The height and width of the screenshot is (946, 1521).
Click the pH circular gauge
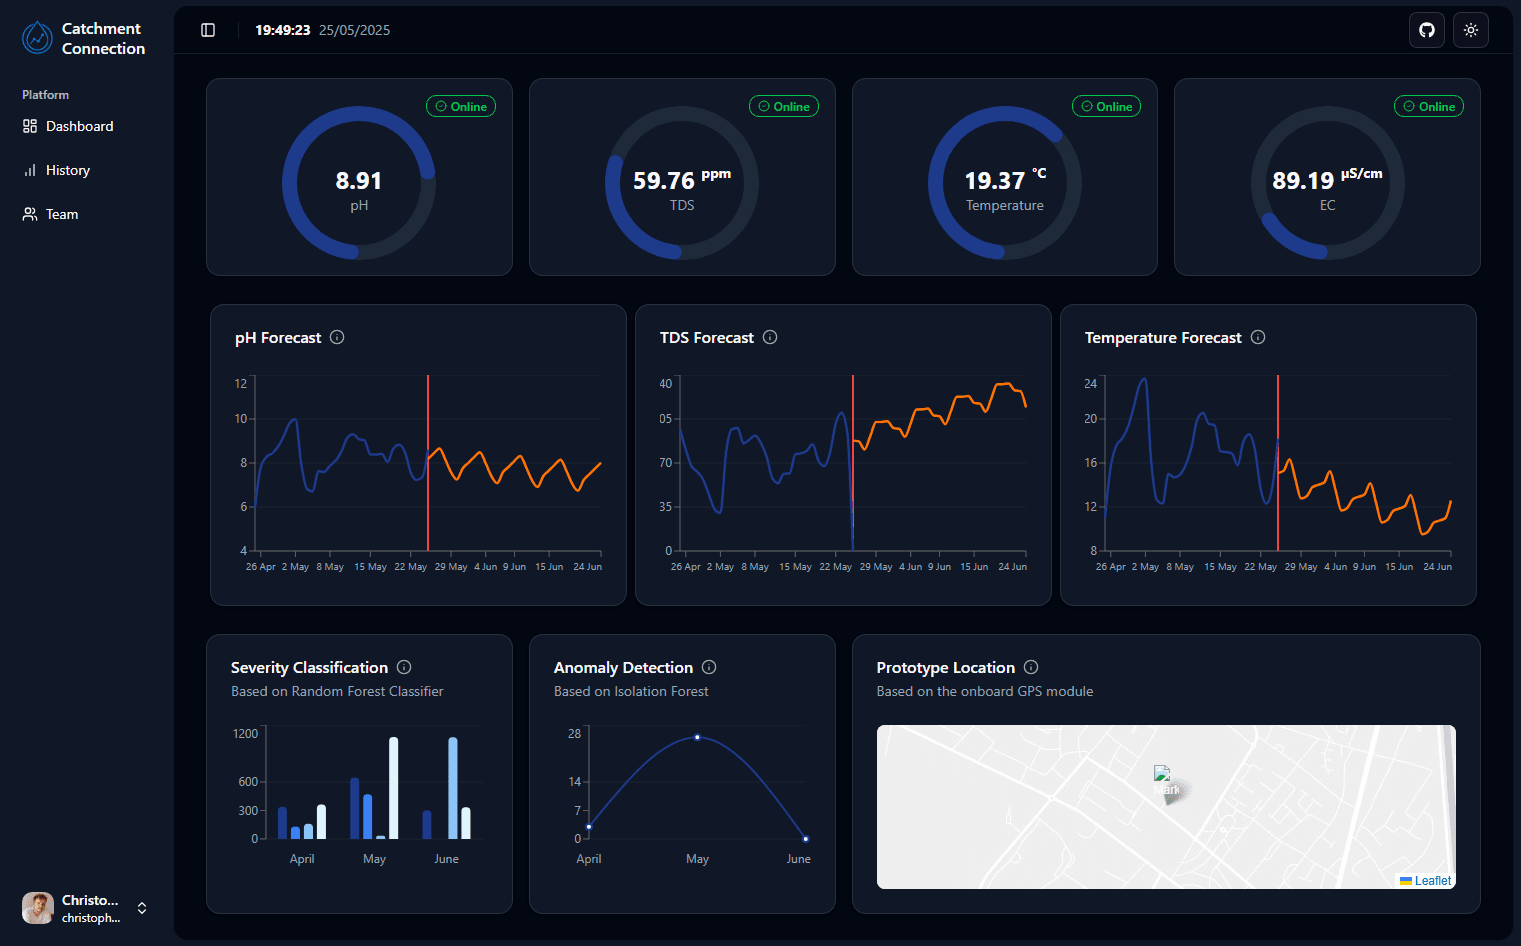359,183
